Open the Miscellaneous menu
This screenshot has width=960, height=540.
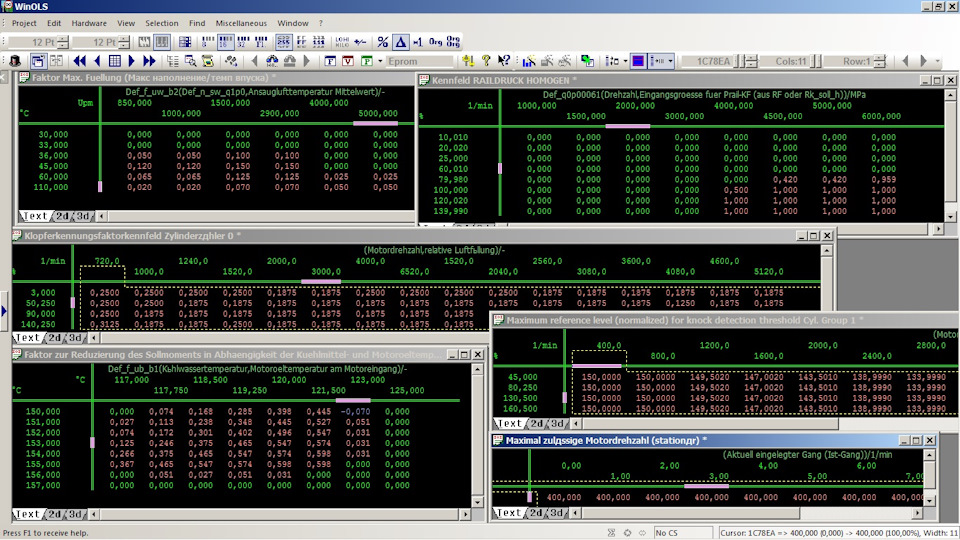[241, 22]
